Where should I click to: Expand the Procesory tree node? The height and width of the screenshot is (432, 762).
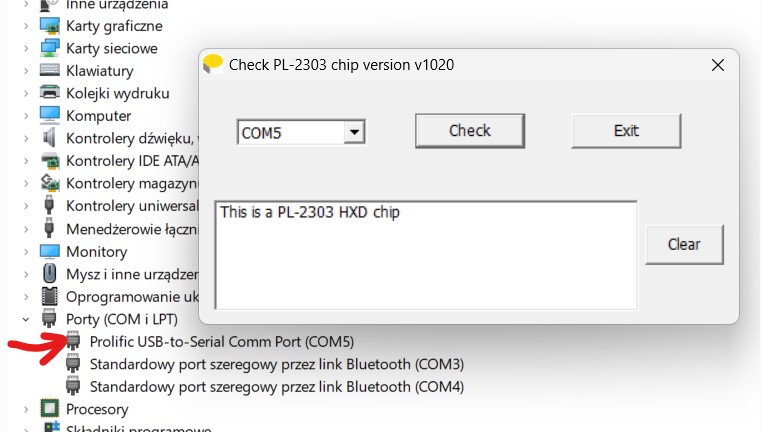[x=26, y=409]
